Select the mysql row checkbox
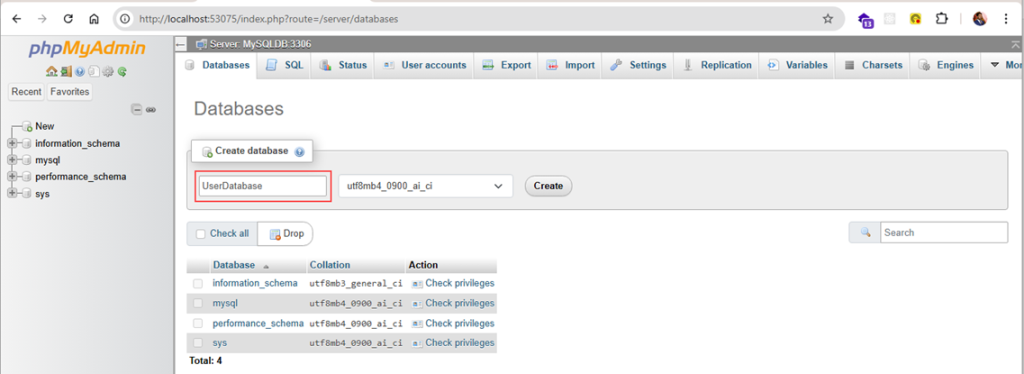Viewport: 1024px width, 374px height. (198, 304)
